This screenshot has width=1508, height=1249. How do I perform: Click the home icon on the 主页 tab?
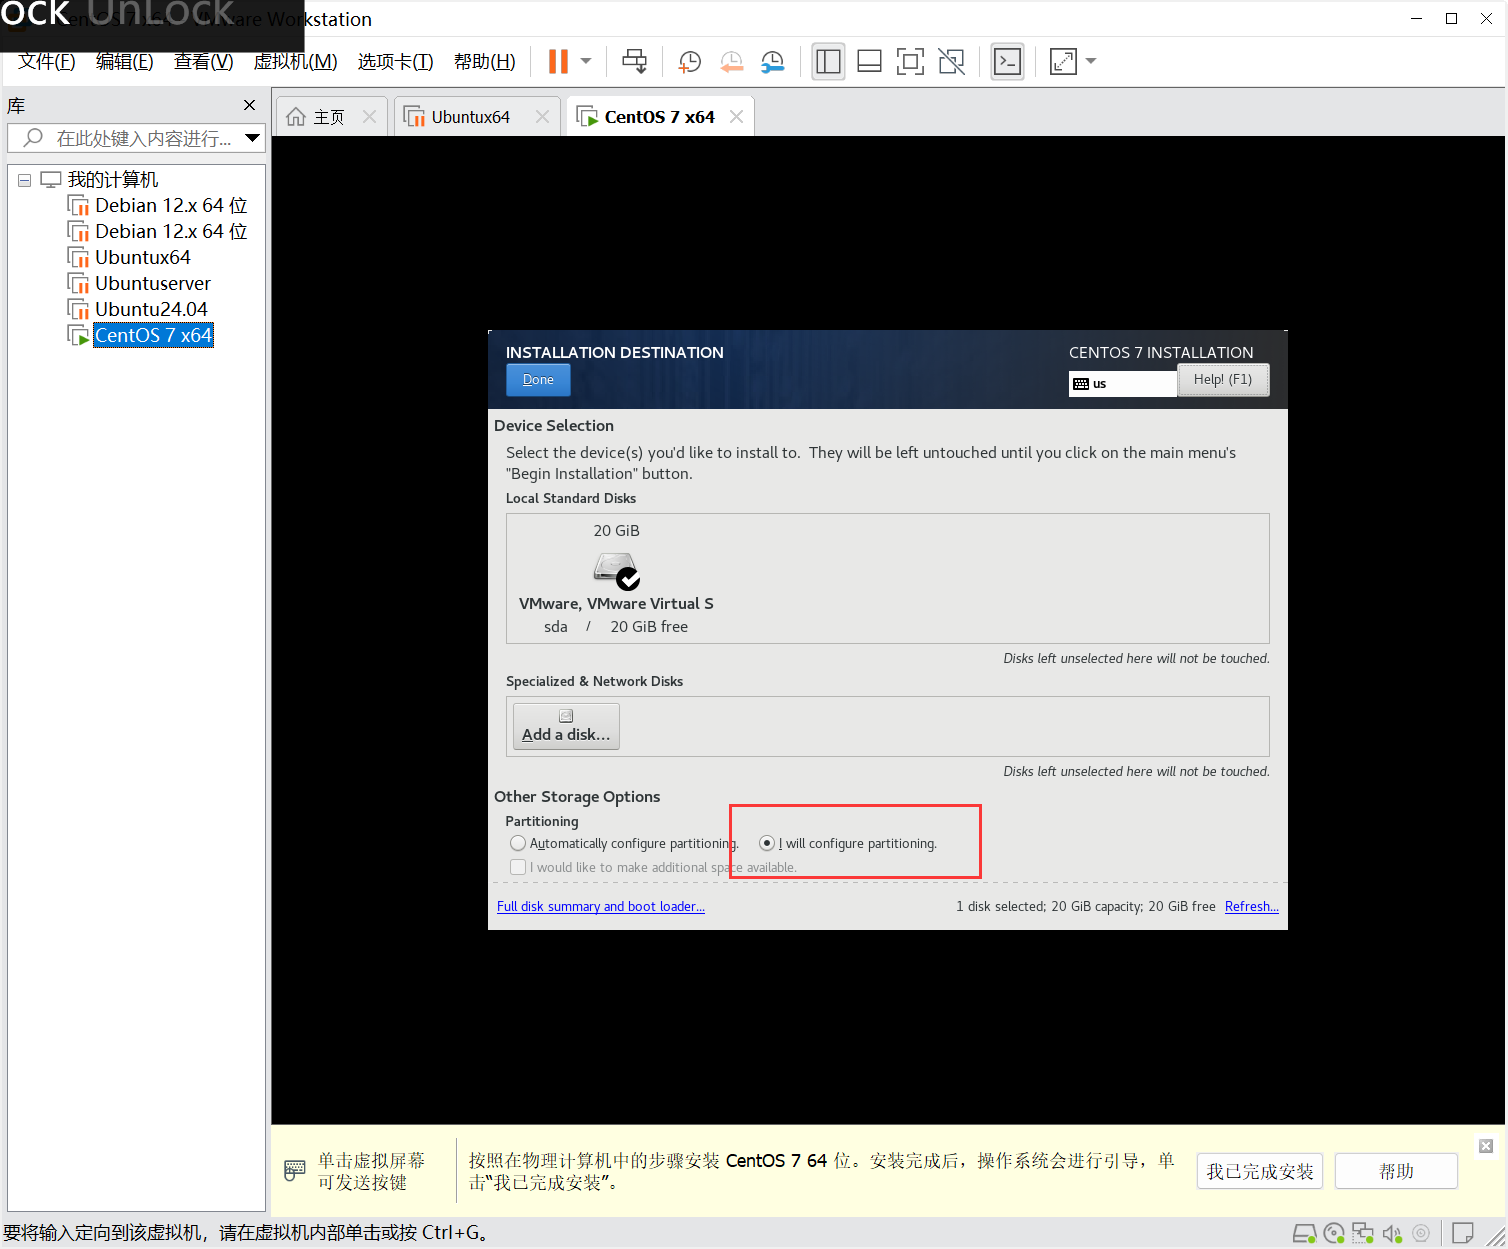pos(296,117)
